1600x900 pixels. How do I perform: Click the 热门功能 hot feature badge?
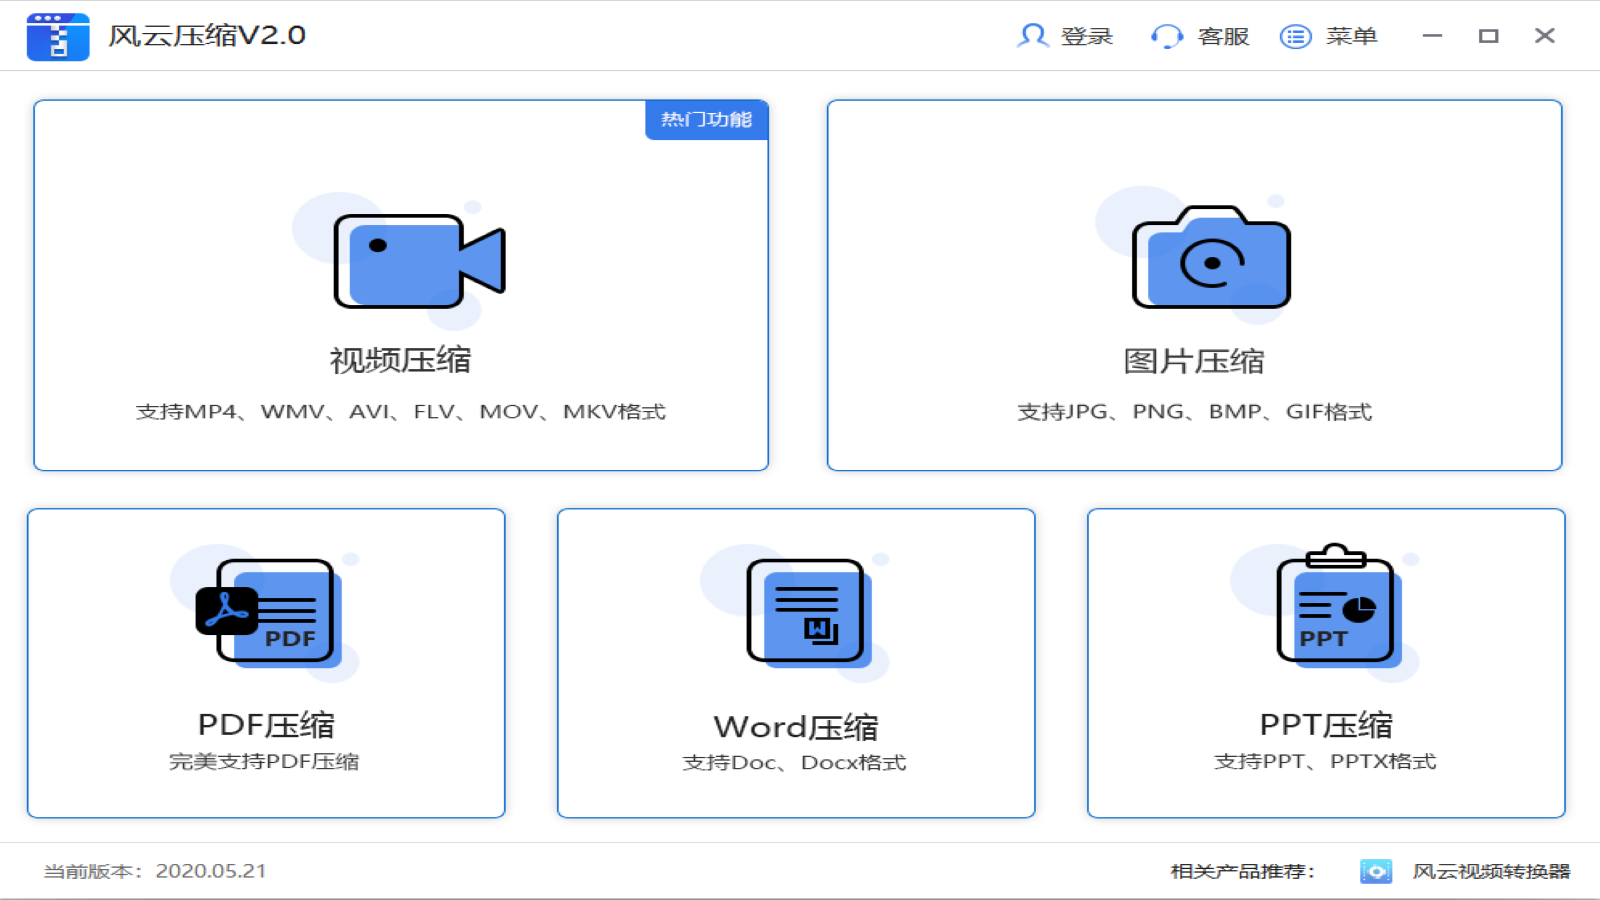pyautogui.click(x=707, y=120)
